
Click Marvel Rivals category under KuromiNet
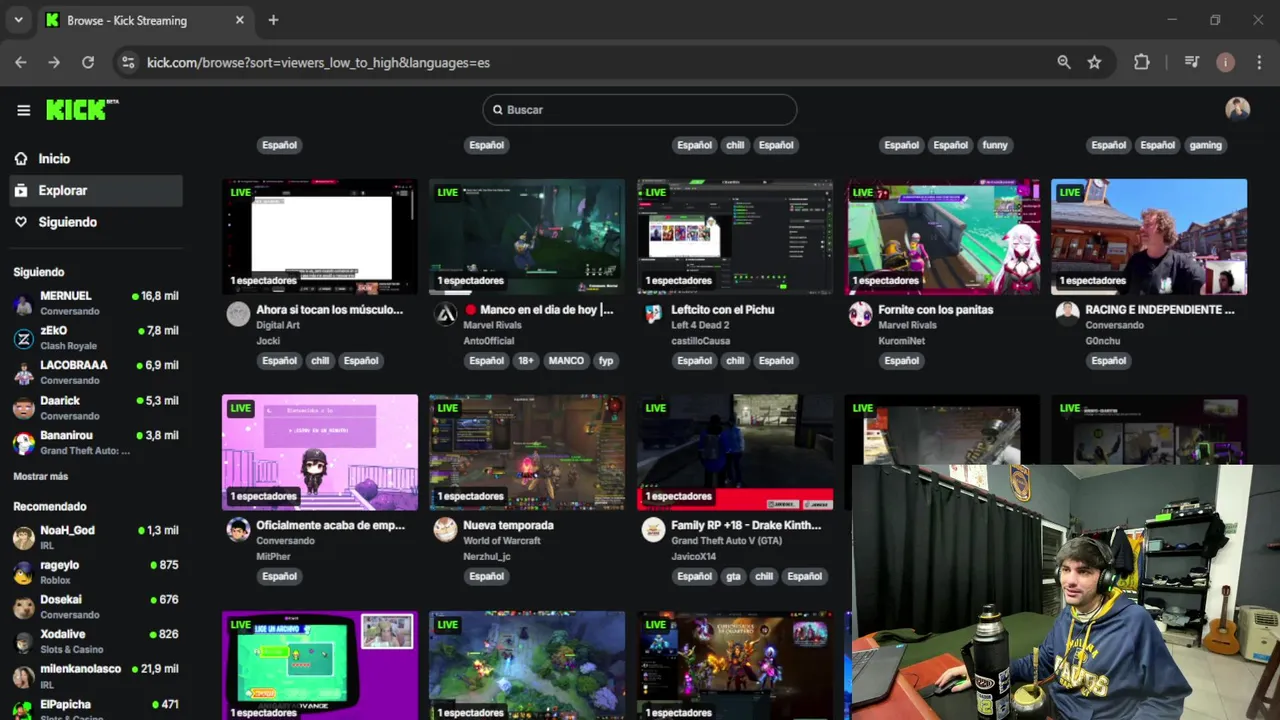point(907,325)
